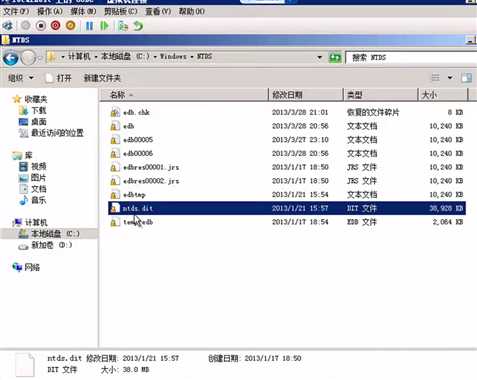Sort by the 类型 column header
The height and width of the screenshot is (380, 477).
(x=380, y=95)
